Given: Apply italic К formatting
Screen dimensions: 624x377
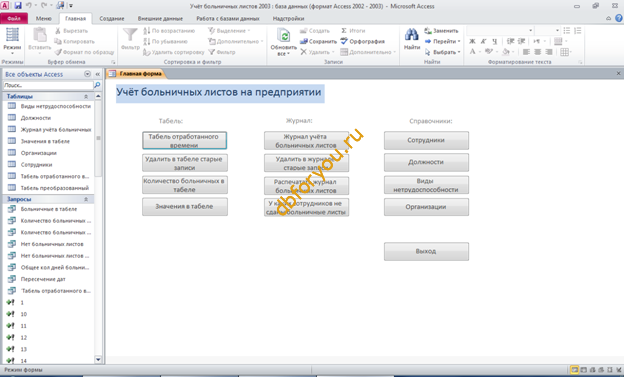Looking at the screenshot, I should pos(483,41).
